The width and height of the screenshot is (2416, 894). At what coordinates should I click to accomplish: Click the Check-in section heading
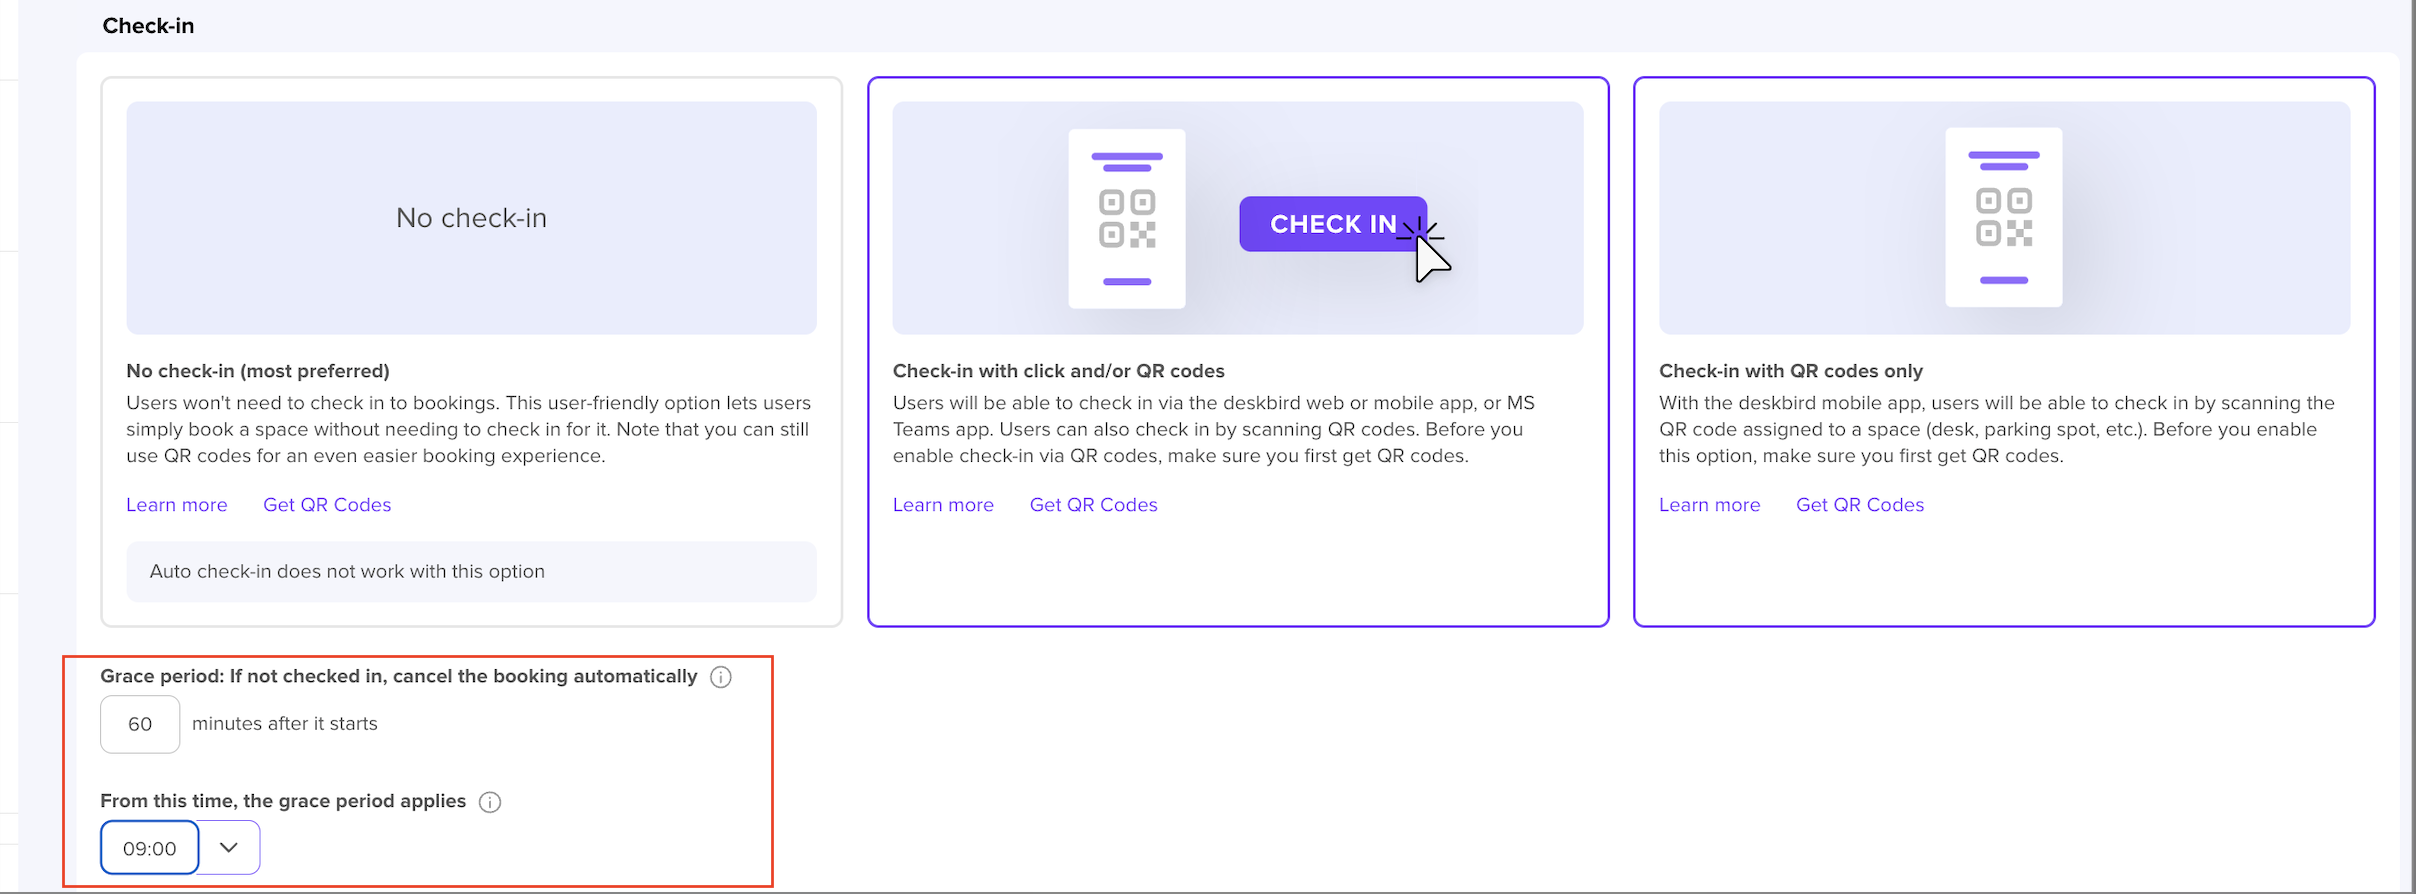[x=148, y=26]
